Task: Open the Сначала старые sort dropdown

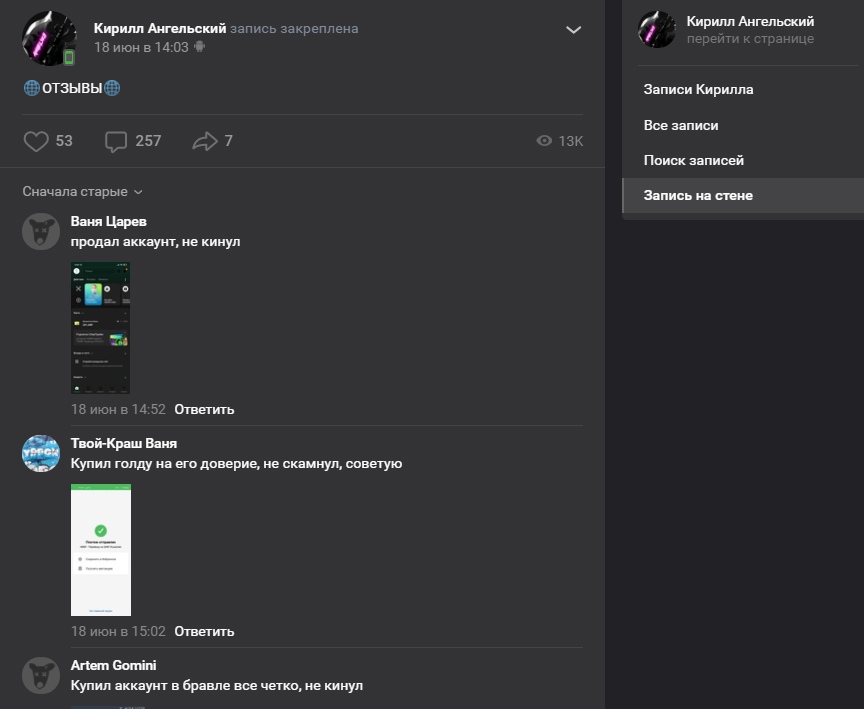Action: click(82, 191)
